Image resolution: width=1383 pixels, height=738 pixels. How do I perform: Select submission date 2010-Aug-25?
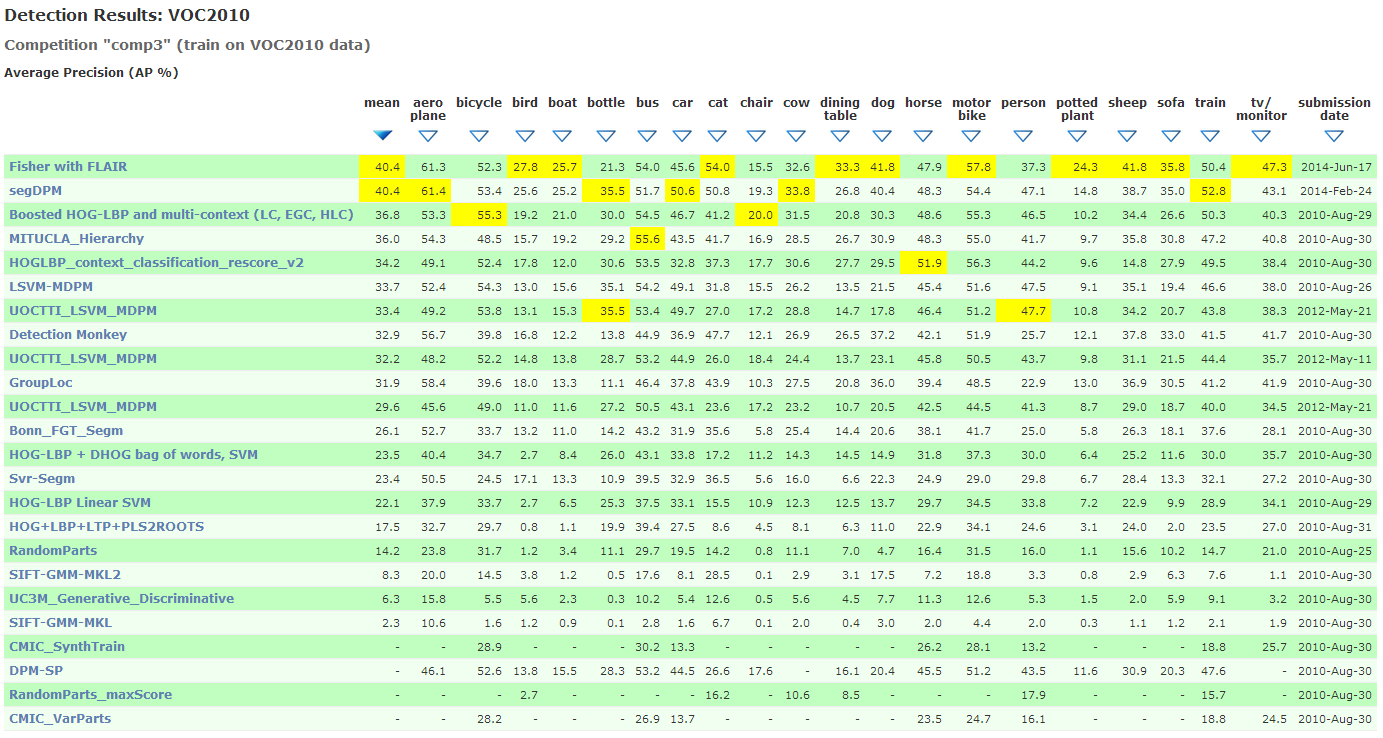coord(1336,551)
